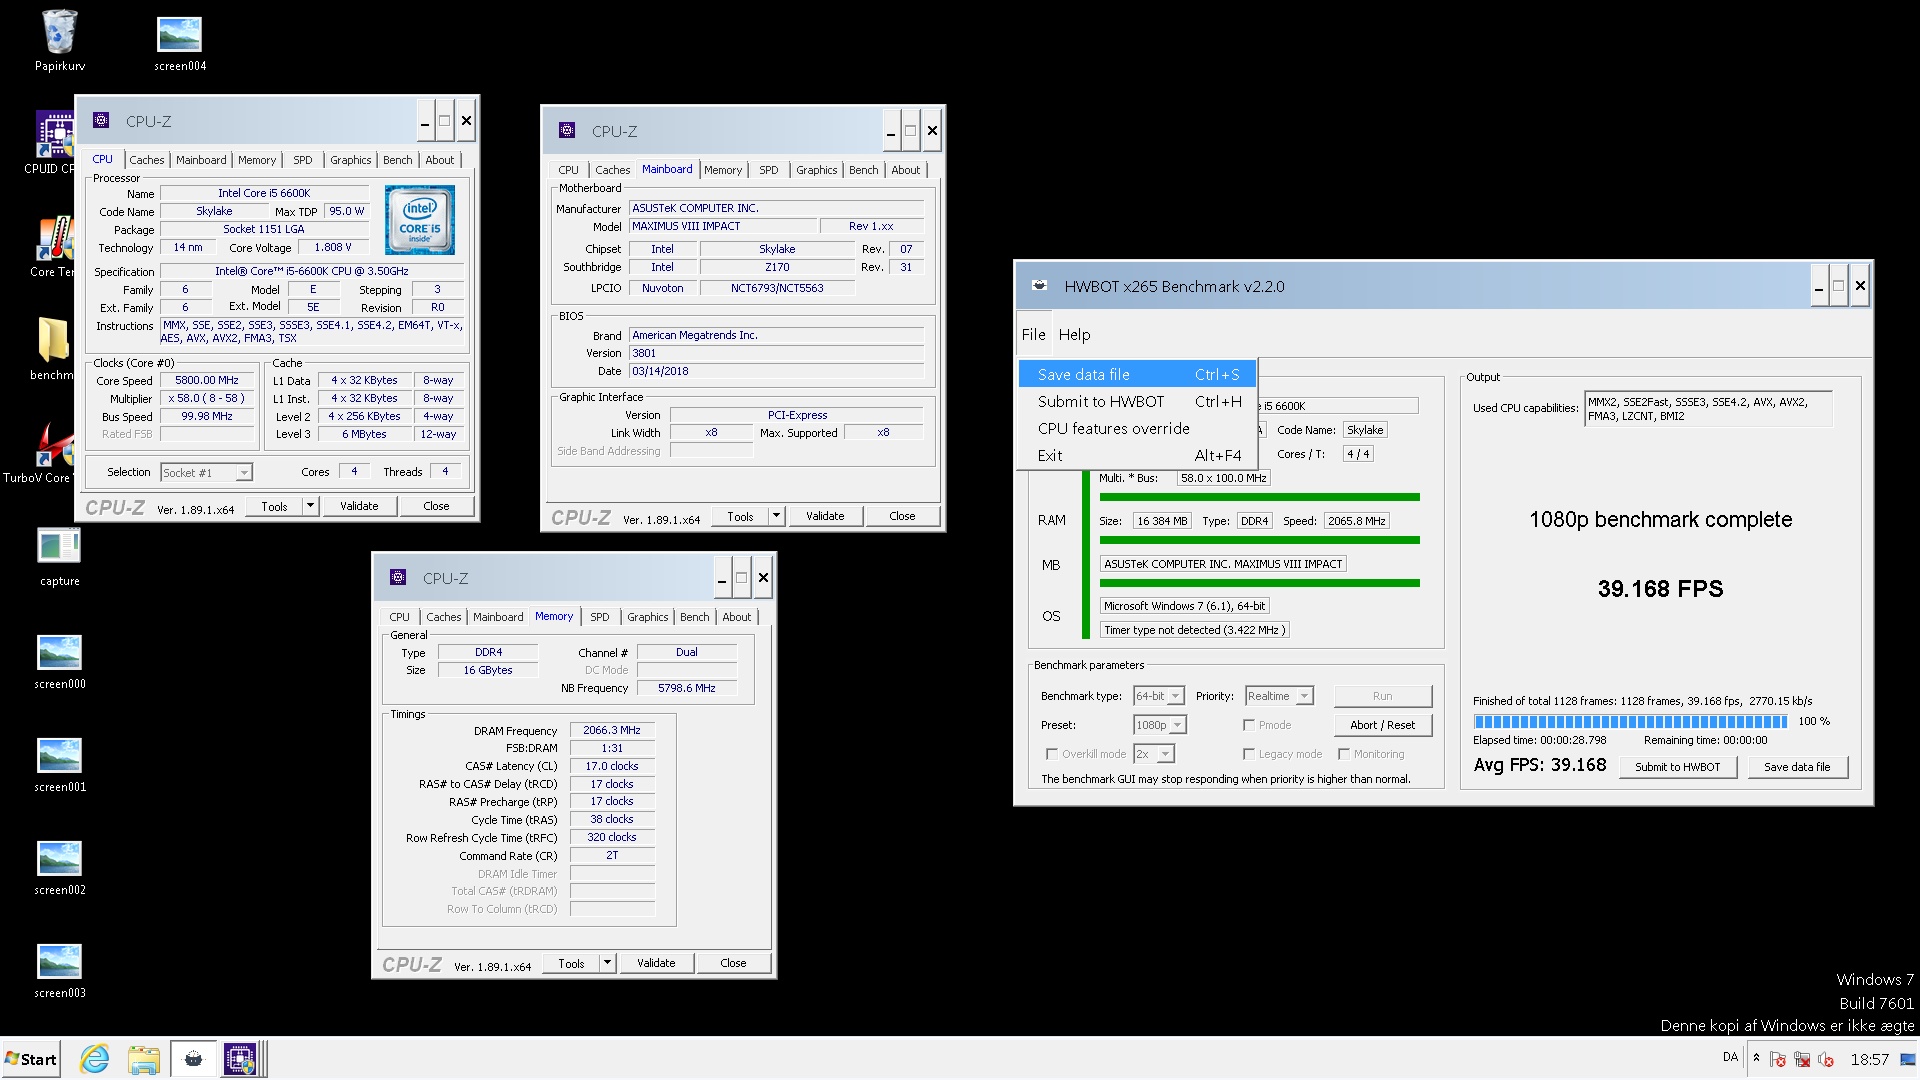The height and width of the screenshot is (1080, 1920).
Task: Open the Bench tab in the CPU window
Action: coord(397,160)
